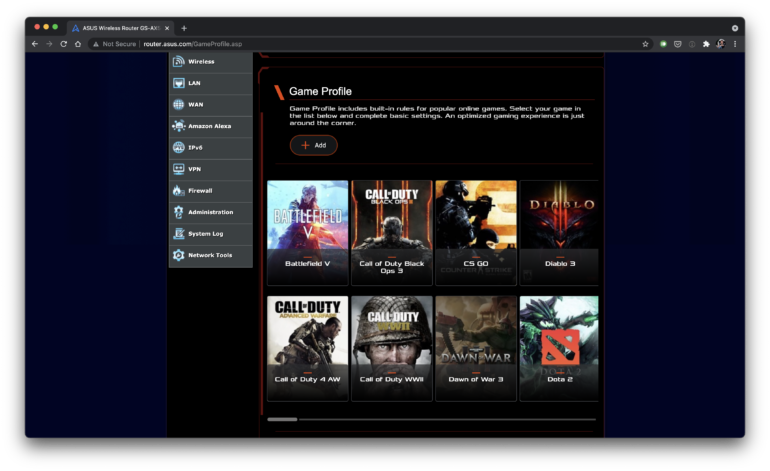Screen dimensions: 770x471
Task: Open Chrome three-dot menu
Action: [735, 44]
